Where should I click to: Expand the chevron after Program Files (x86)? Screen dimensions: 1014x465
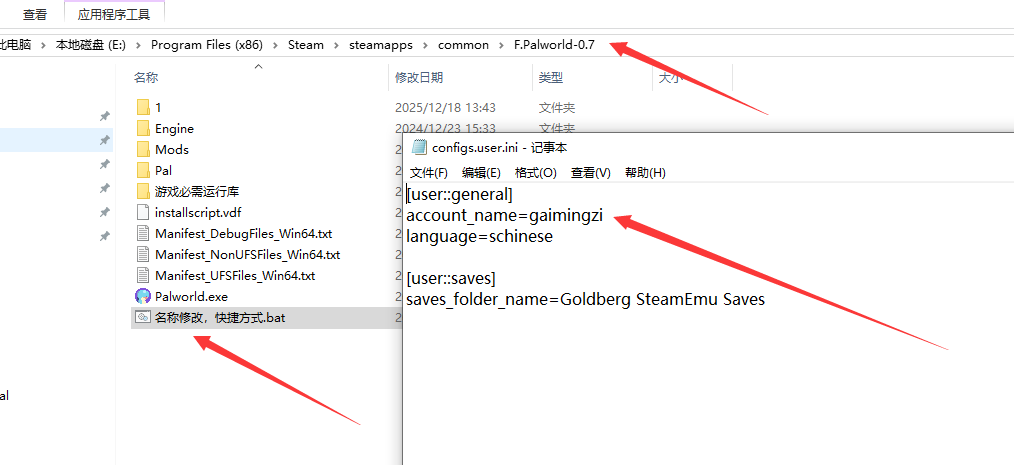(x=275, y=45)
